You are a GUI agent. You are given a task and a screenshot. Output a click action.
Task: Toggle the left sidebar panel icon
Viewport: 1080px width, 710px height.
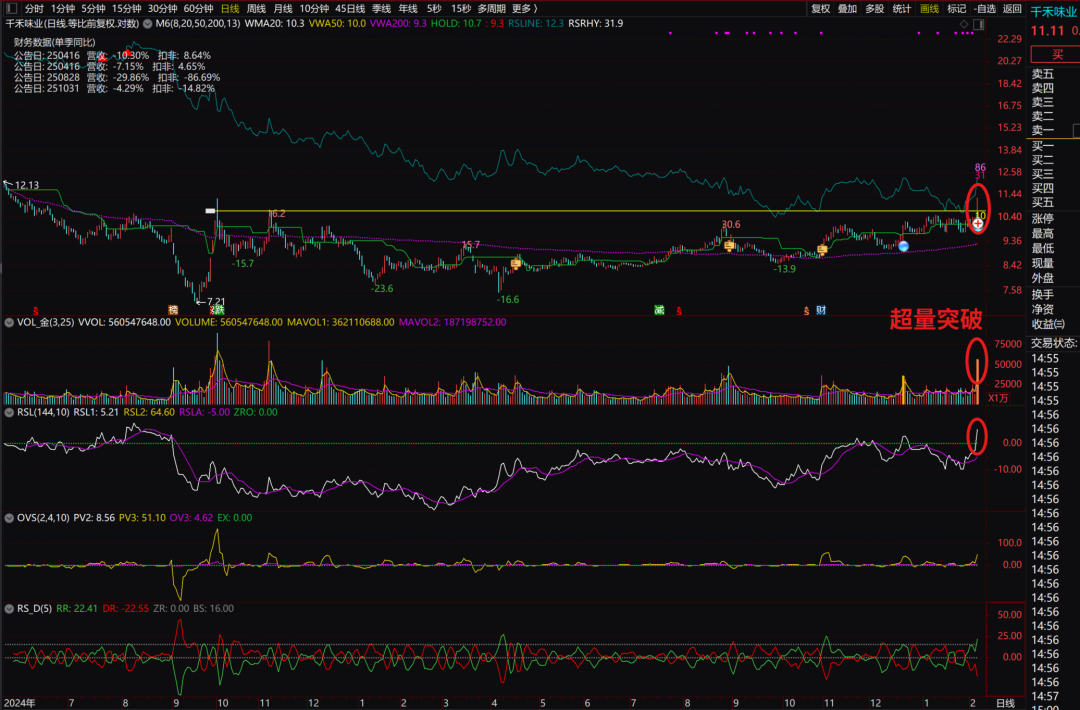(x=11, y=8)
